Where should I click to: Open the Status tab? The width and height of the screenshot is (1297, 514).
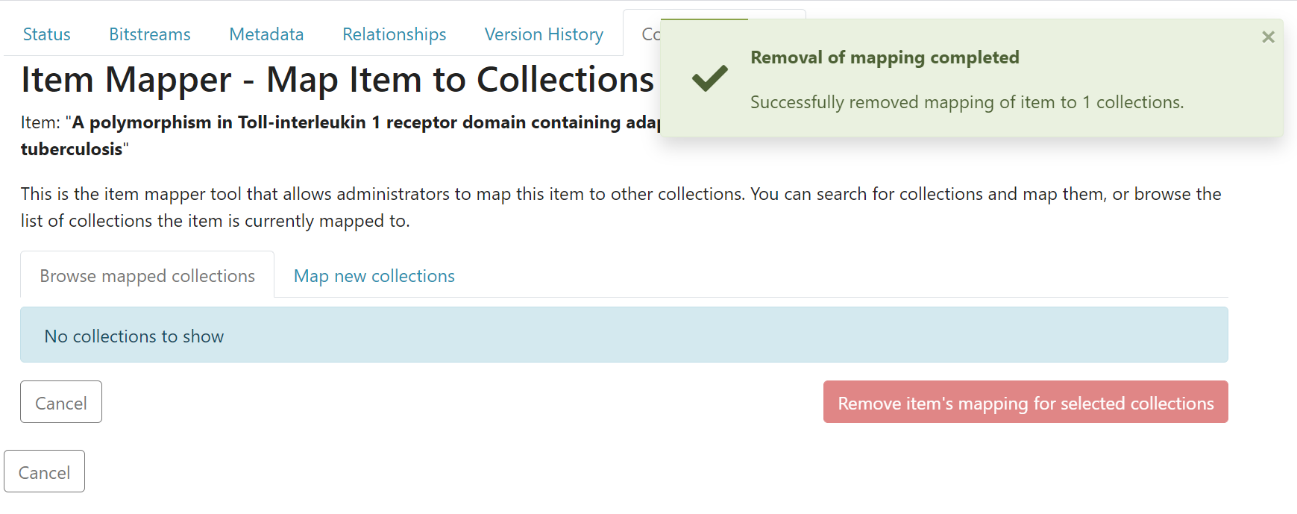click(47, 34)
